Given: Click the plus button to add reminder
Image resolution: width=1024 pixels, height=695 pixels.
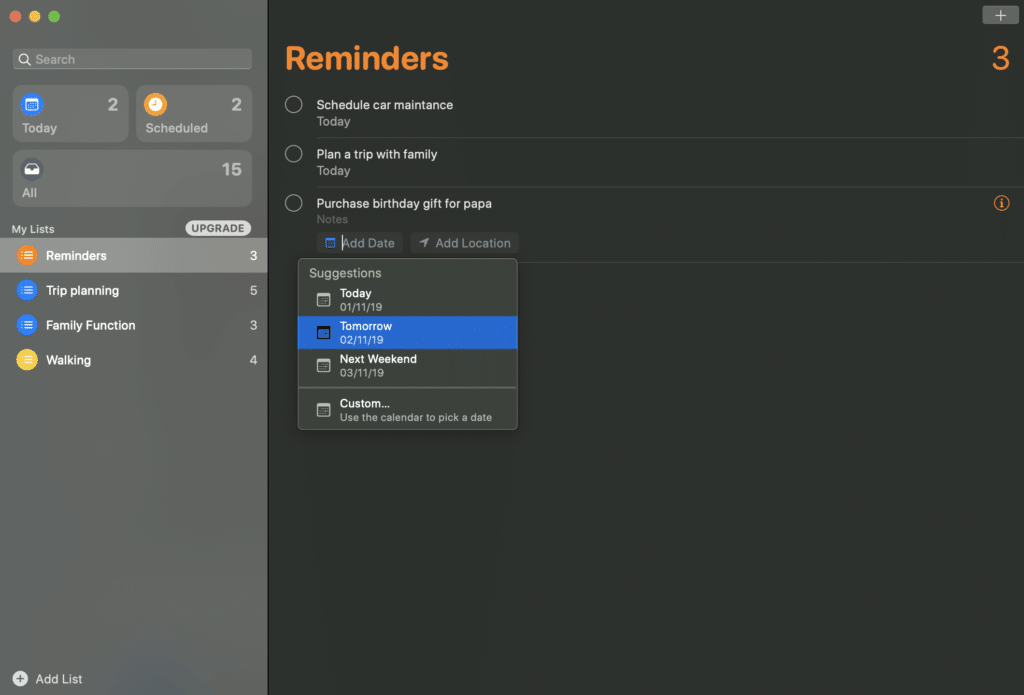Looking at the screenshot, I should click(1000, 15).
